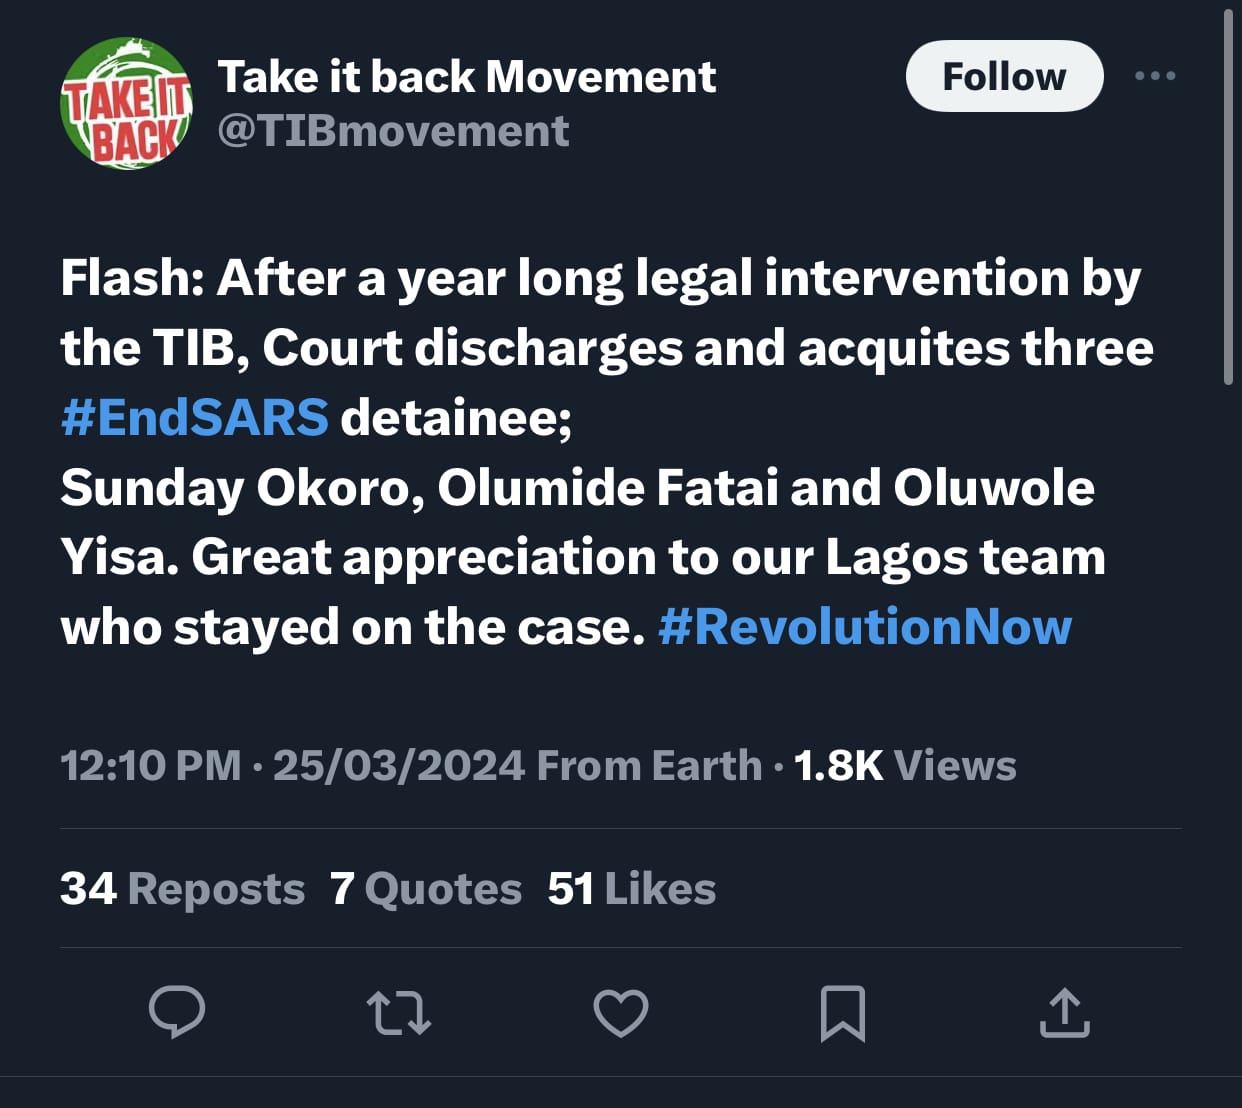Open the #RevolutionNow hashtag link
This screenshot has height=1108, width=1242.
pyautogui.click(x=865, y=627)
